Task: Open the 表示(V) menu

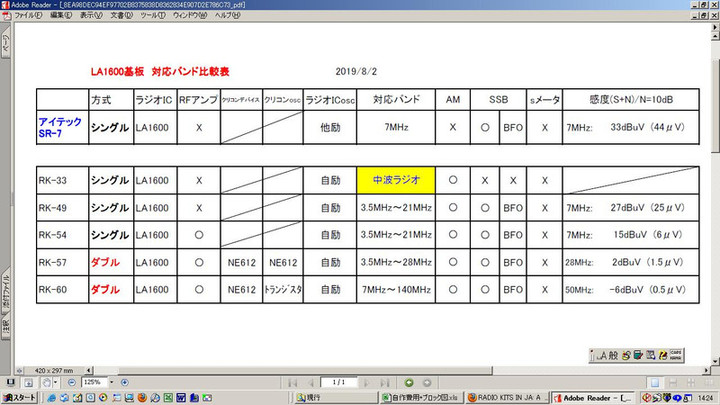Action: pyautogui.click(x=90, y=16)
